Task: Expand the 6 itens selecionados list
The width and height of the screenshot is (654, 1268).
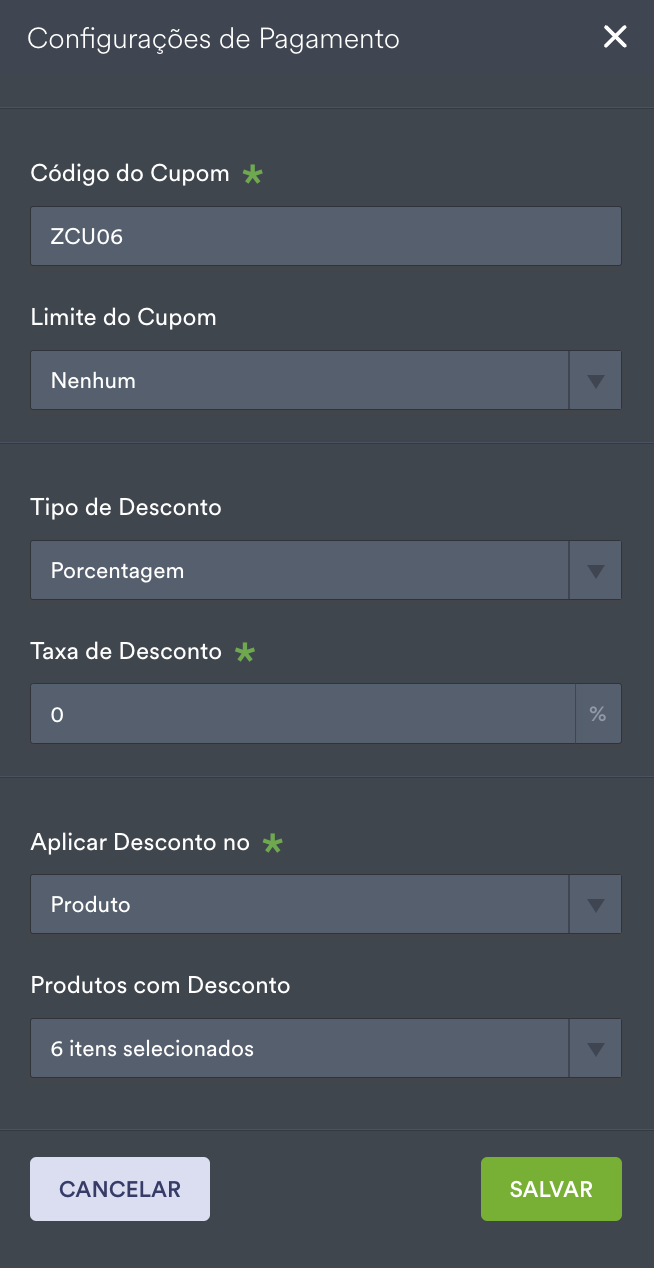Action: (x=299, y=1049)
